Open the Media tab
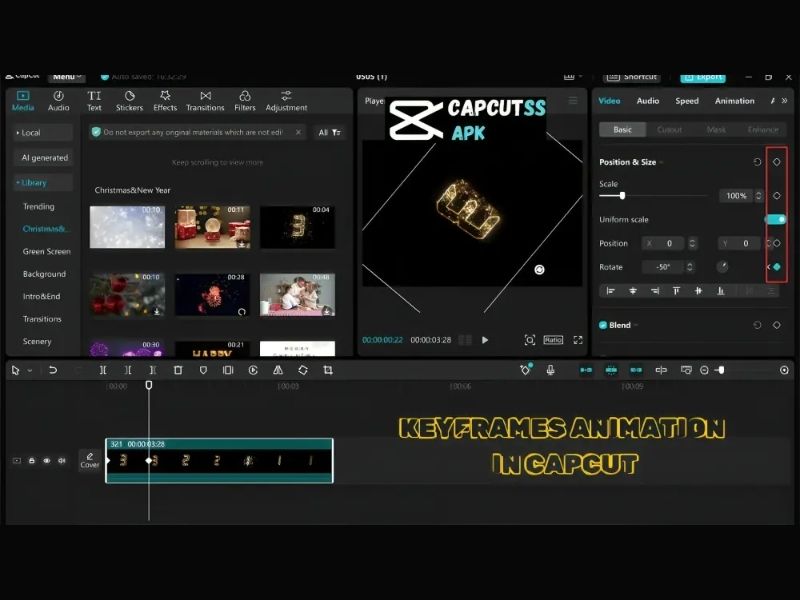 coord(23,101)
